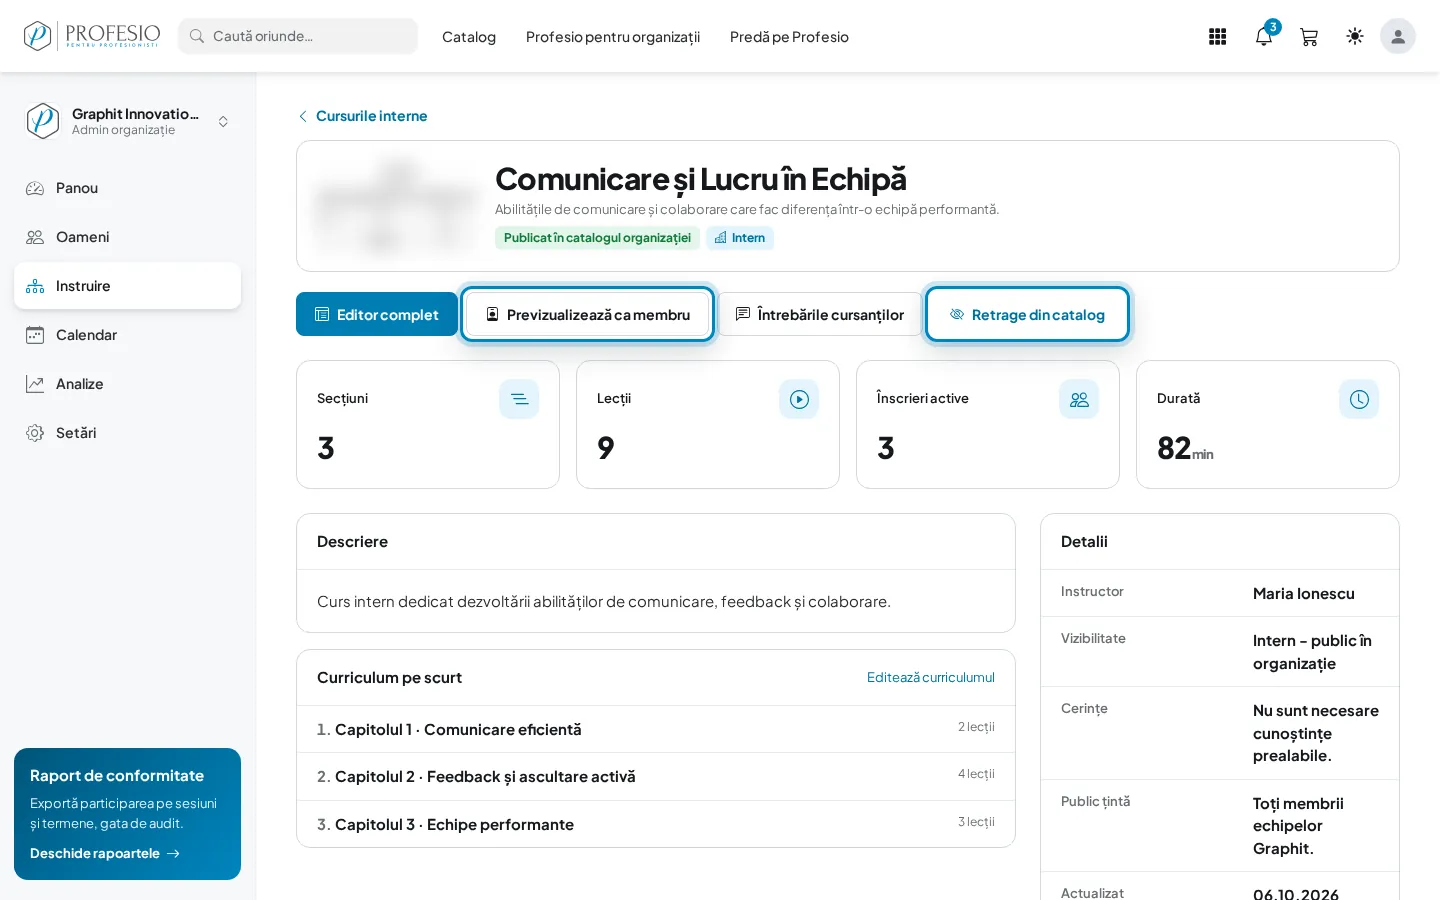Open Catalog in top navigation
This screenshot has height=900, width=1440.
click(469, 37)
